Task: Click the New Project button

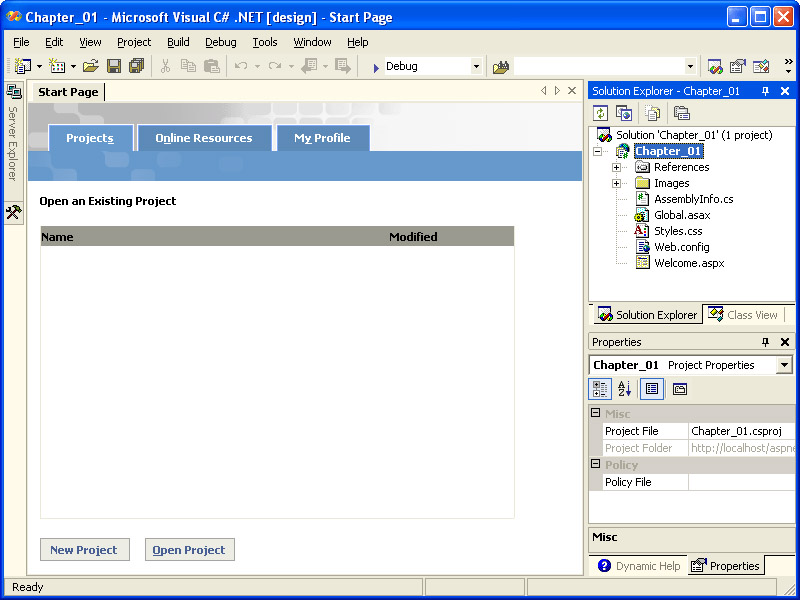Action: [x=84, y=550]
